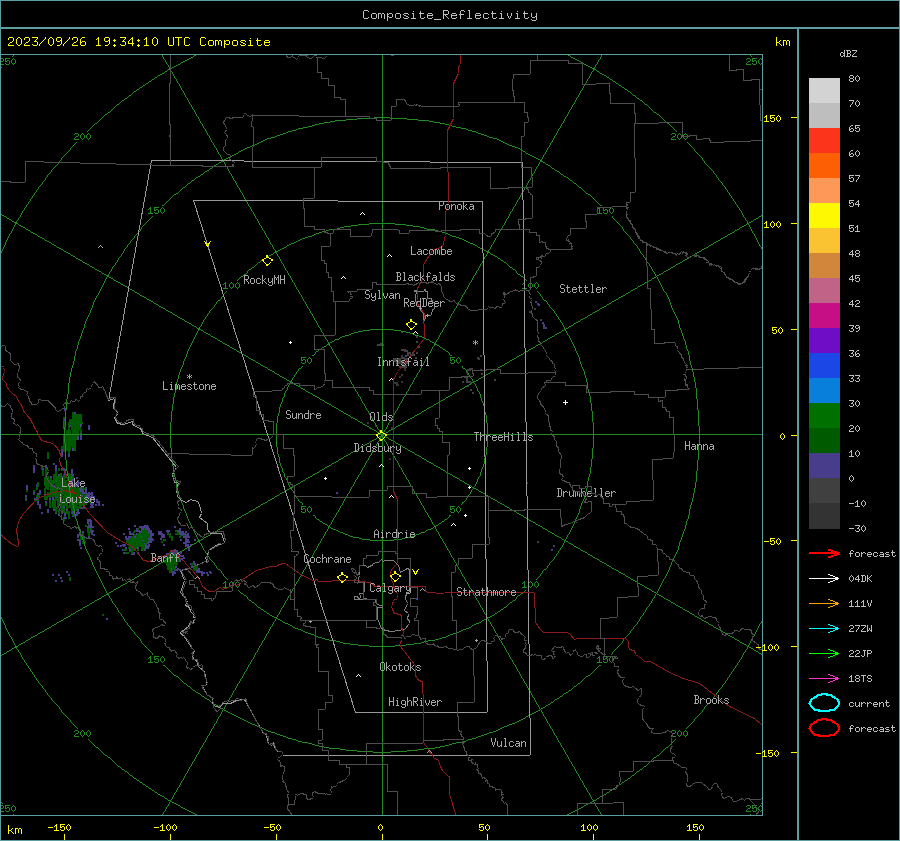Click the Vulcan city label
900x841 pixels.
click(x=508, y=743)
